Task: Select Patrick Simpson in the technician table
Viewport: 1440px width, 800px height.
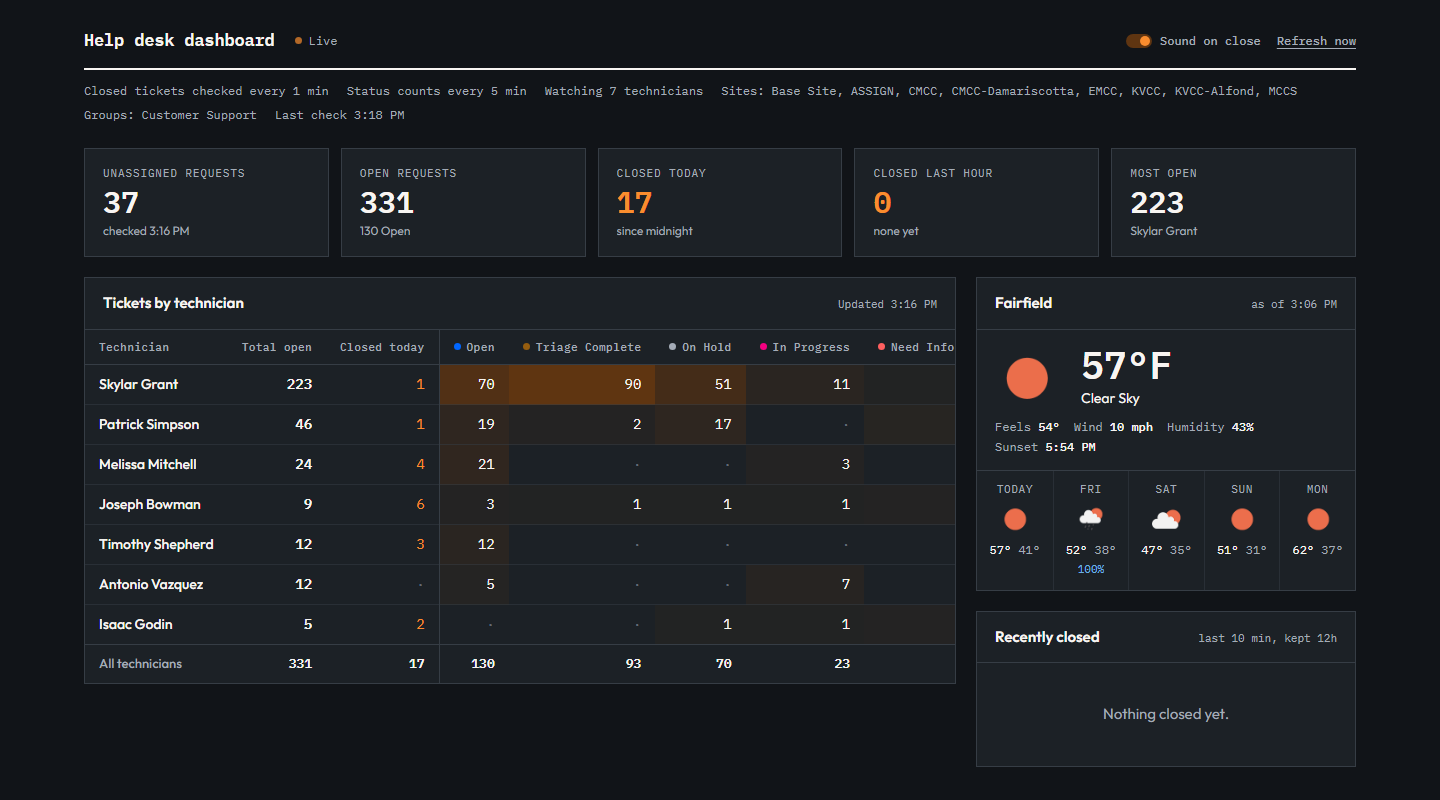Action: coord(149,424)
